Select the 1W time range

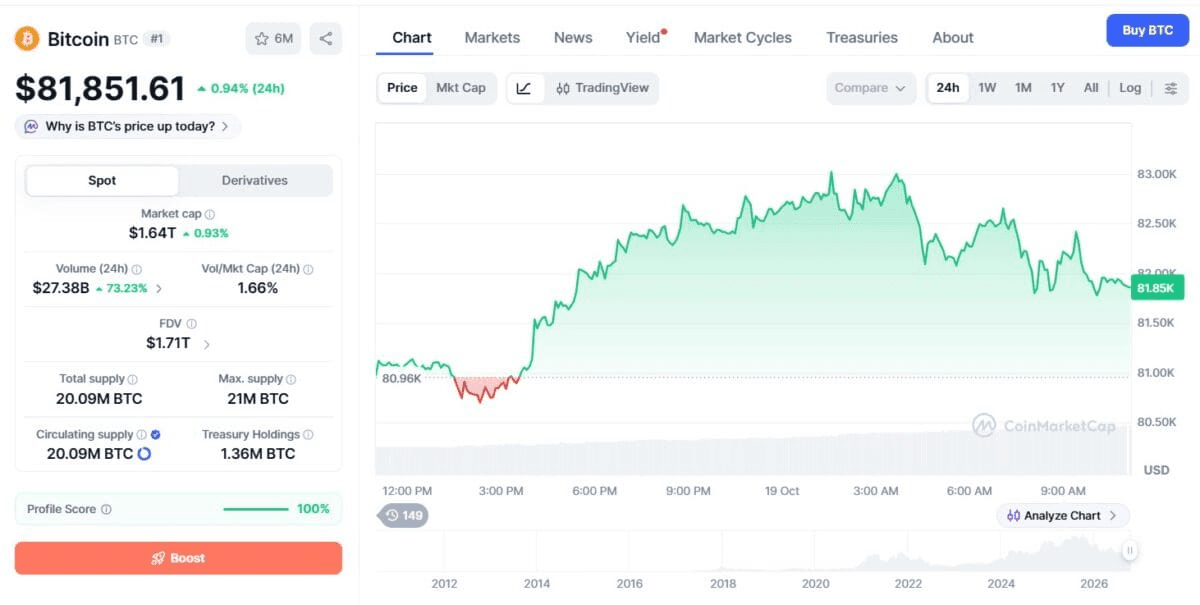coord(987,88)
